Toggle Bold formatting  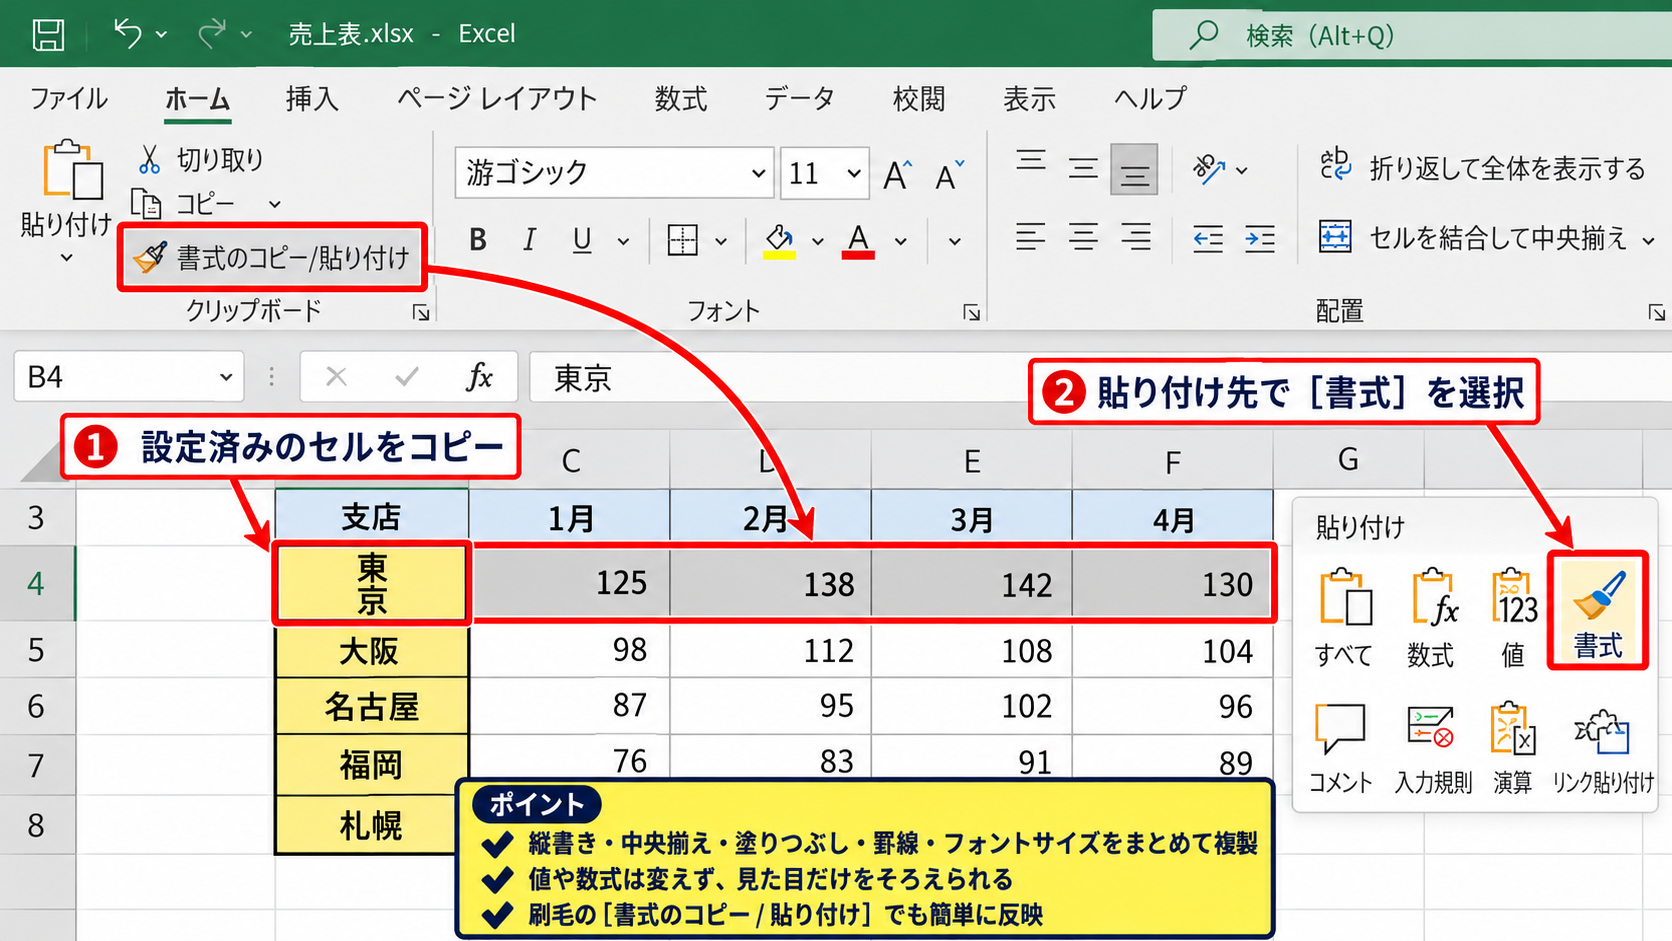coord(478,240)
